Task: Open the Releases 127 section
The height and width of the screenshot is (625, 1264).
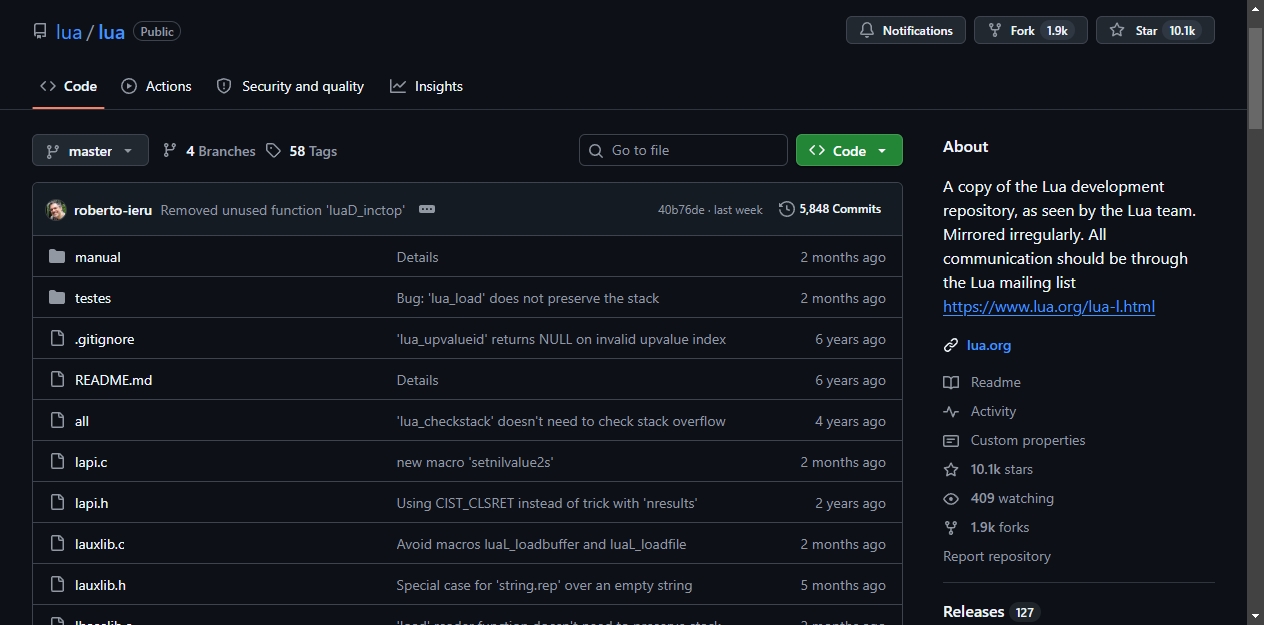Action: tap(991, 611)
